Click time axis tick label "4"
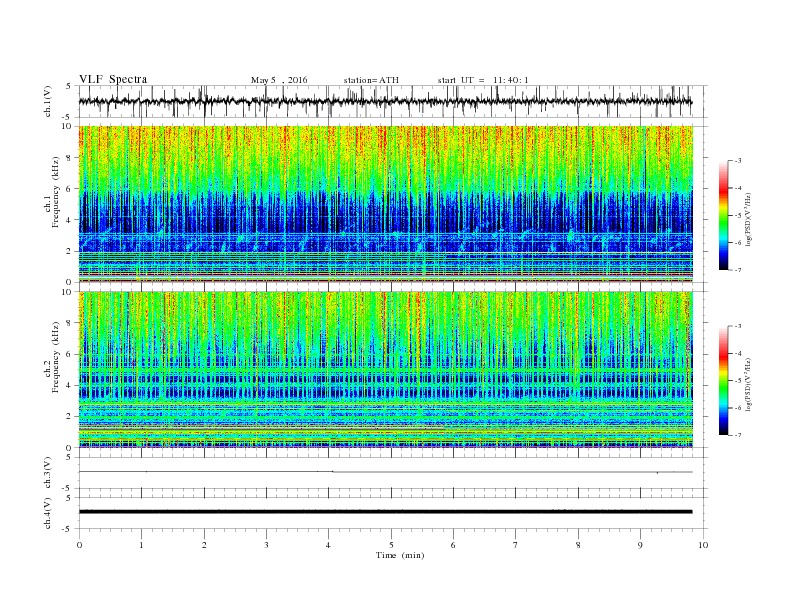Viewport: 792px width, 612px height. [328, 545]
